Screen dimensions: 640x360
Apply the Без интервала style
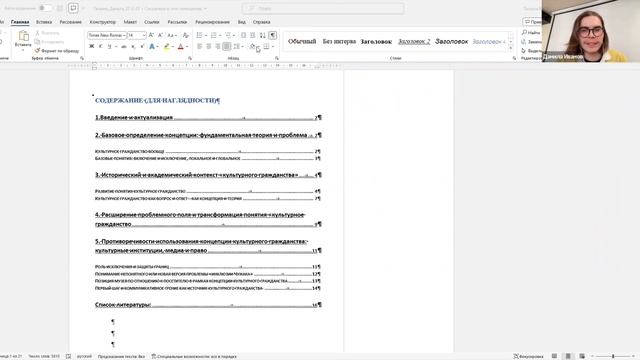339,41
